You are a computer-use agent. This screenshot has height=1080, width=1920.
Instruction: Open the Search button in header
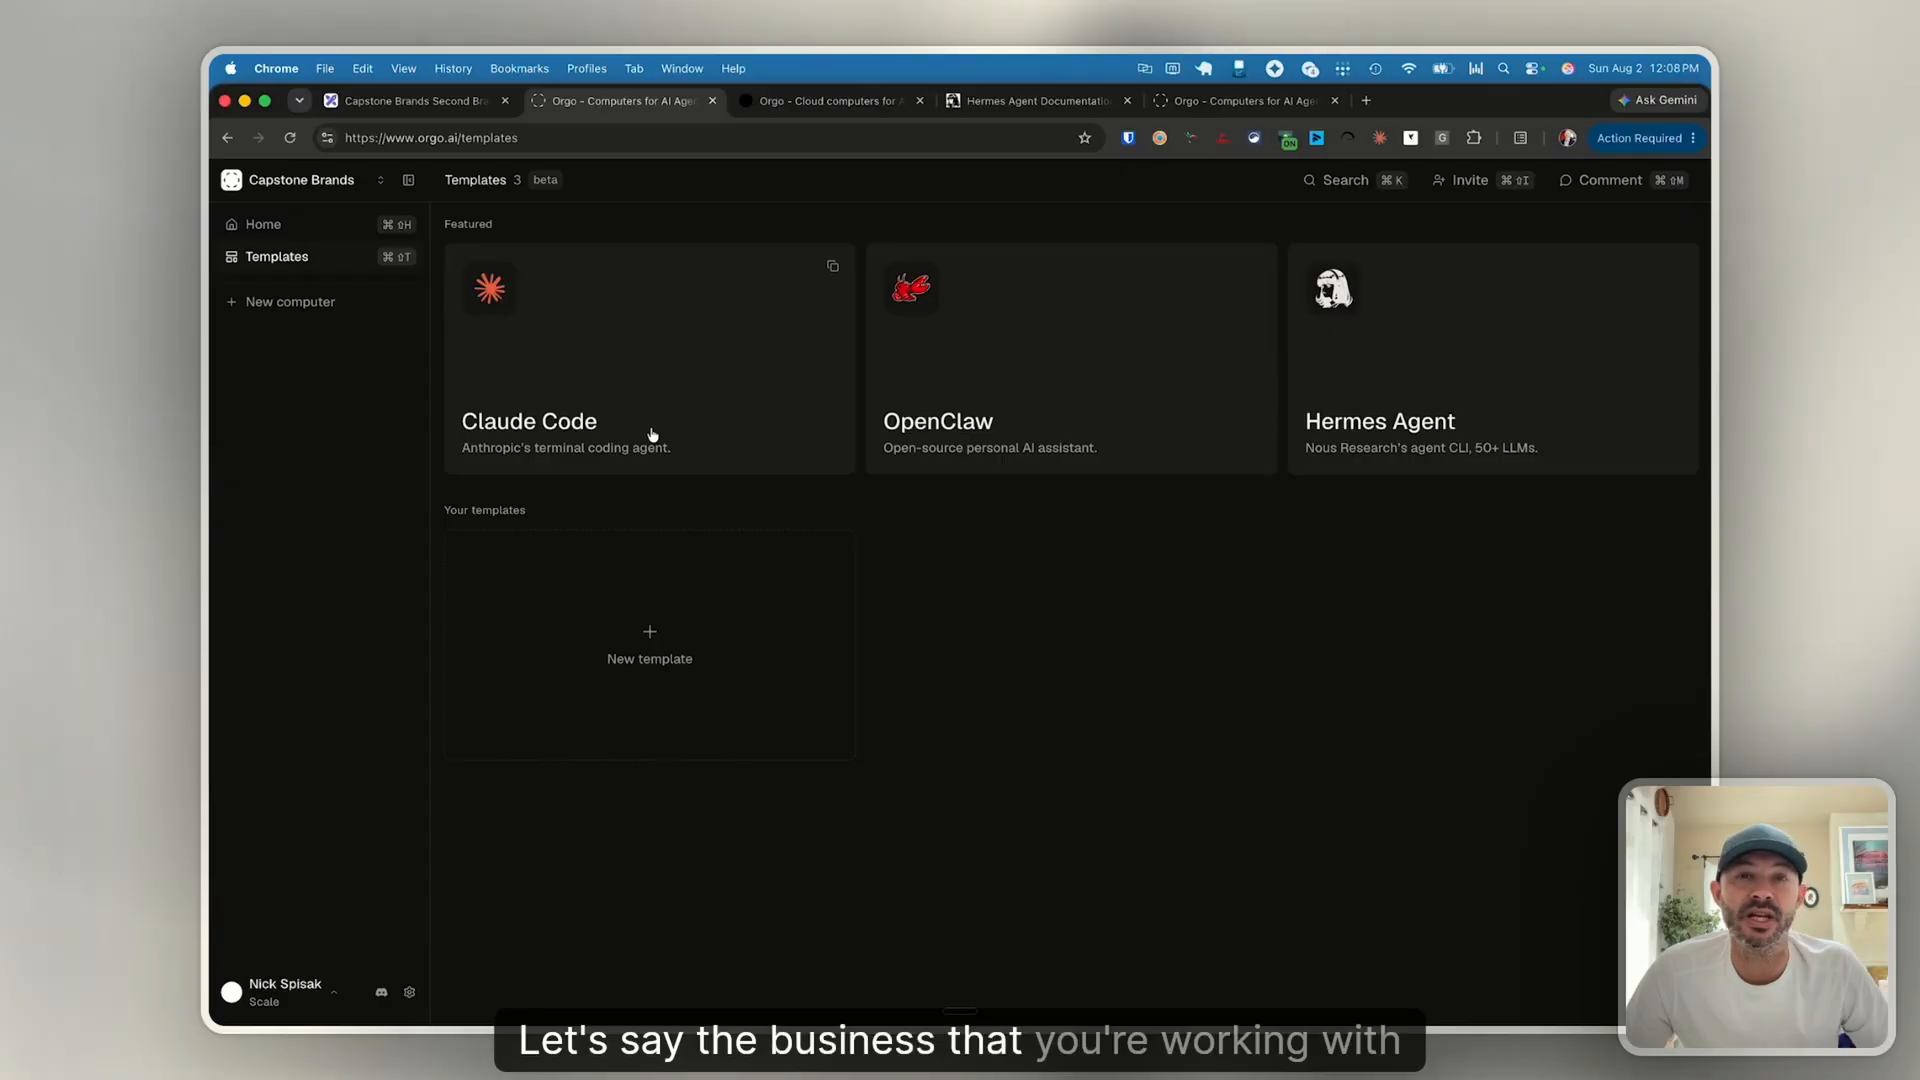click(x=1354, y=180)
